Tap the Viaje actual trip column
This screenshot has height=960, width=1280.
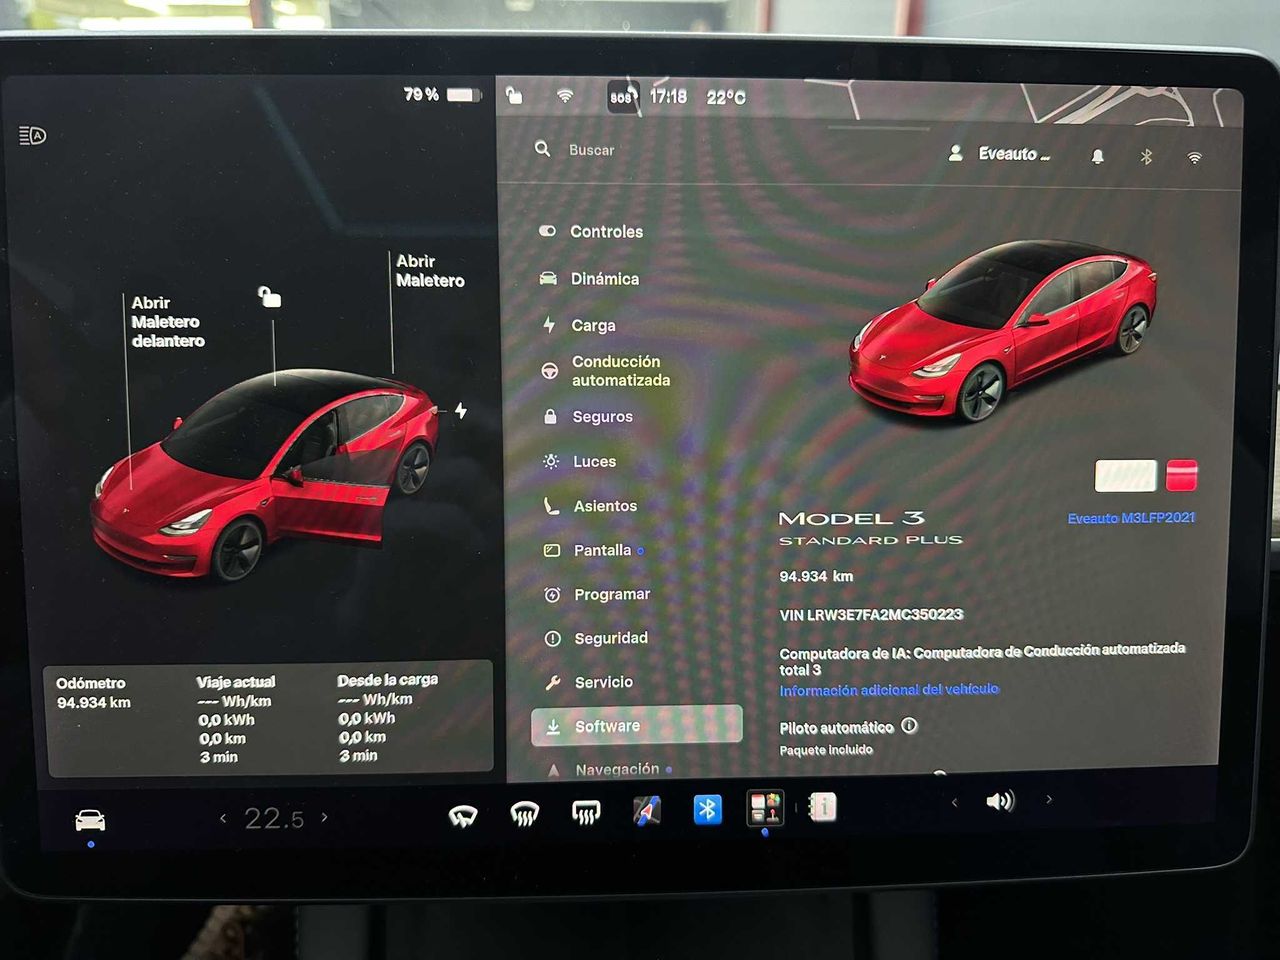pyautogui.click(x=236, y=719)
